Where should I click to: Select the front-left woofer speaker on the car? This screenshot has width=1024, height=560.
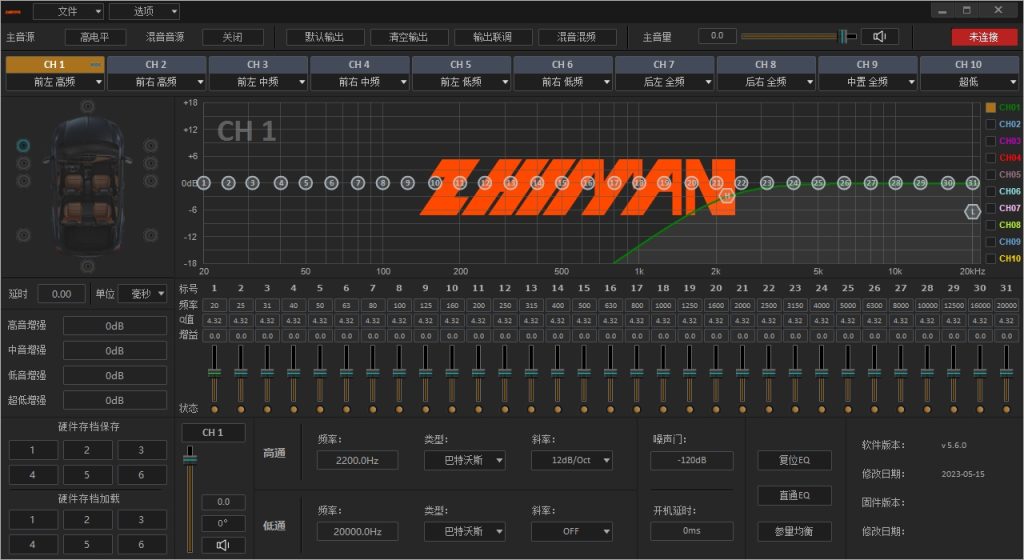pos(24,181)
